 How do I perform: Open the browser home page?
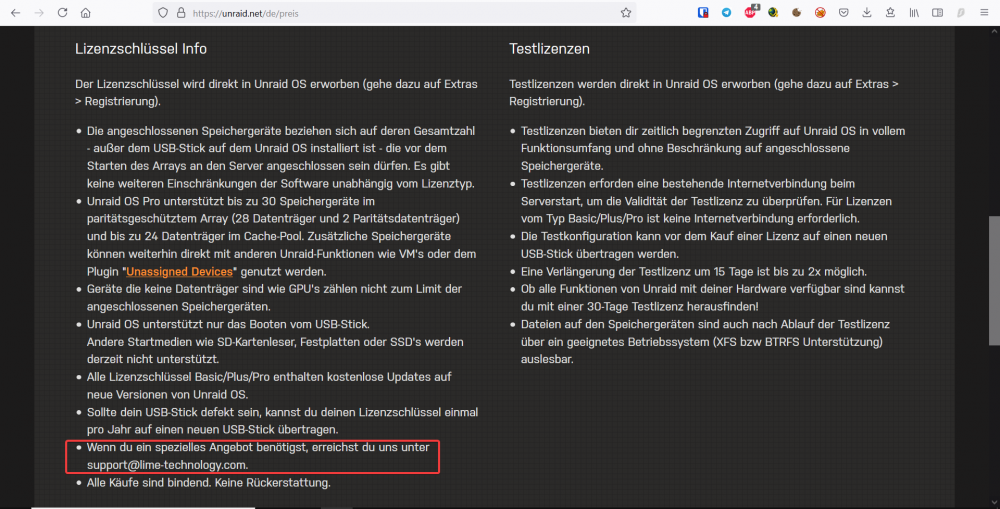[x=85, y=13]
